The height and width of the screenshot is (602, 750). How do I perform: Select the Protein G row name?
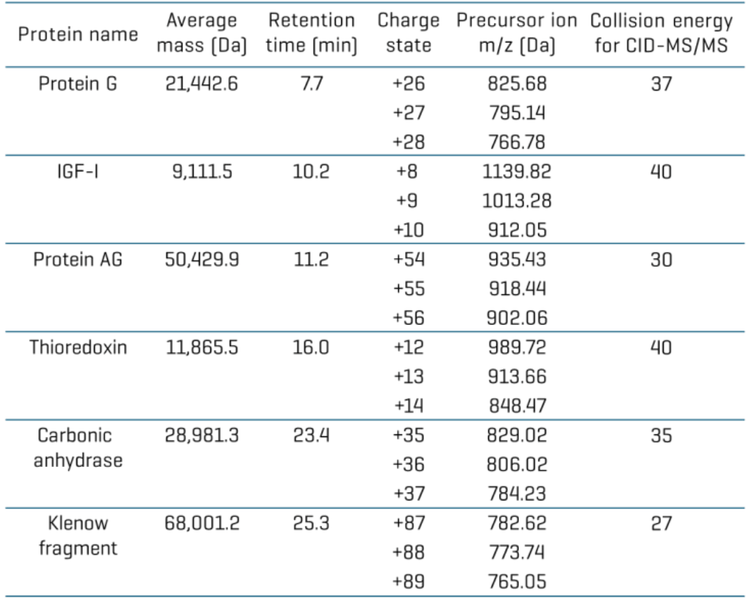click(78, 84)
